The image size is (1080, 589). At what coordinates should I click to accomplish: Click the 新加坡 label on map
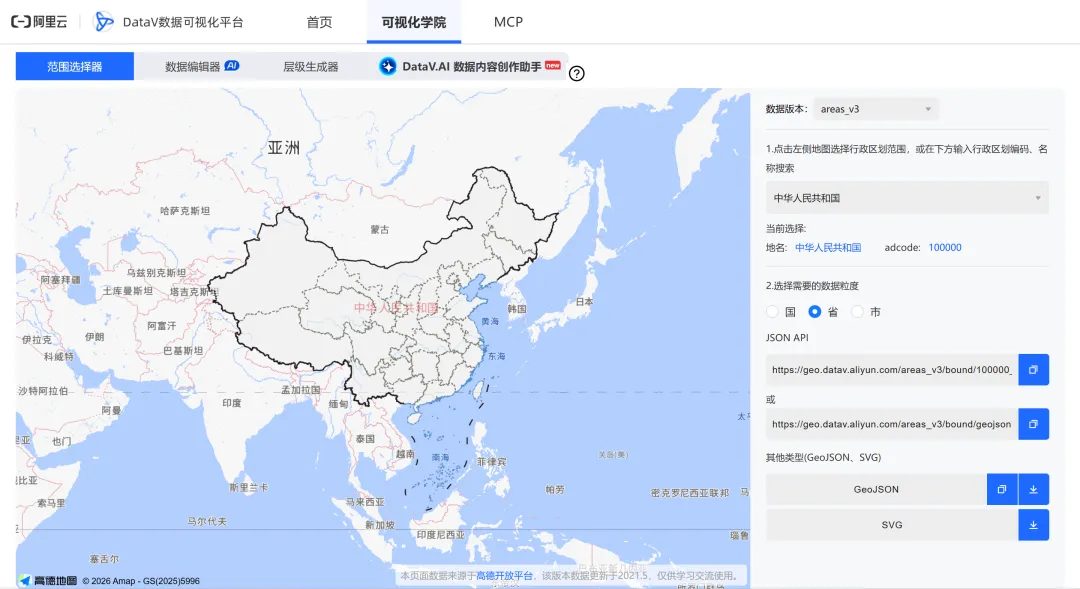[380, 525]
